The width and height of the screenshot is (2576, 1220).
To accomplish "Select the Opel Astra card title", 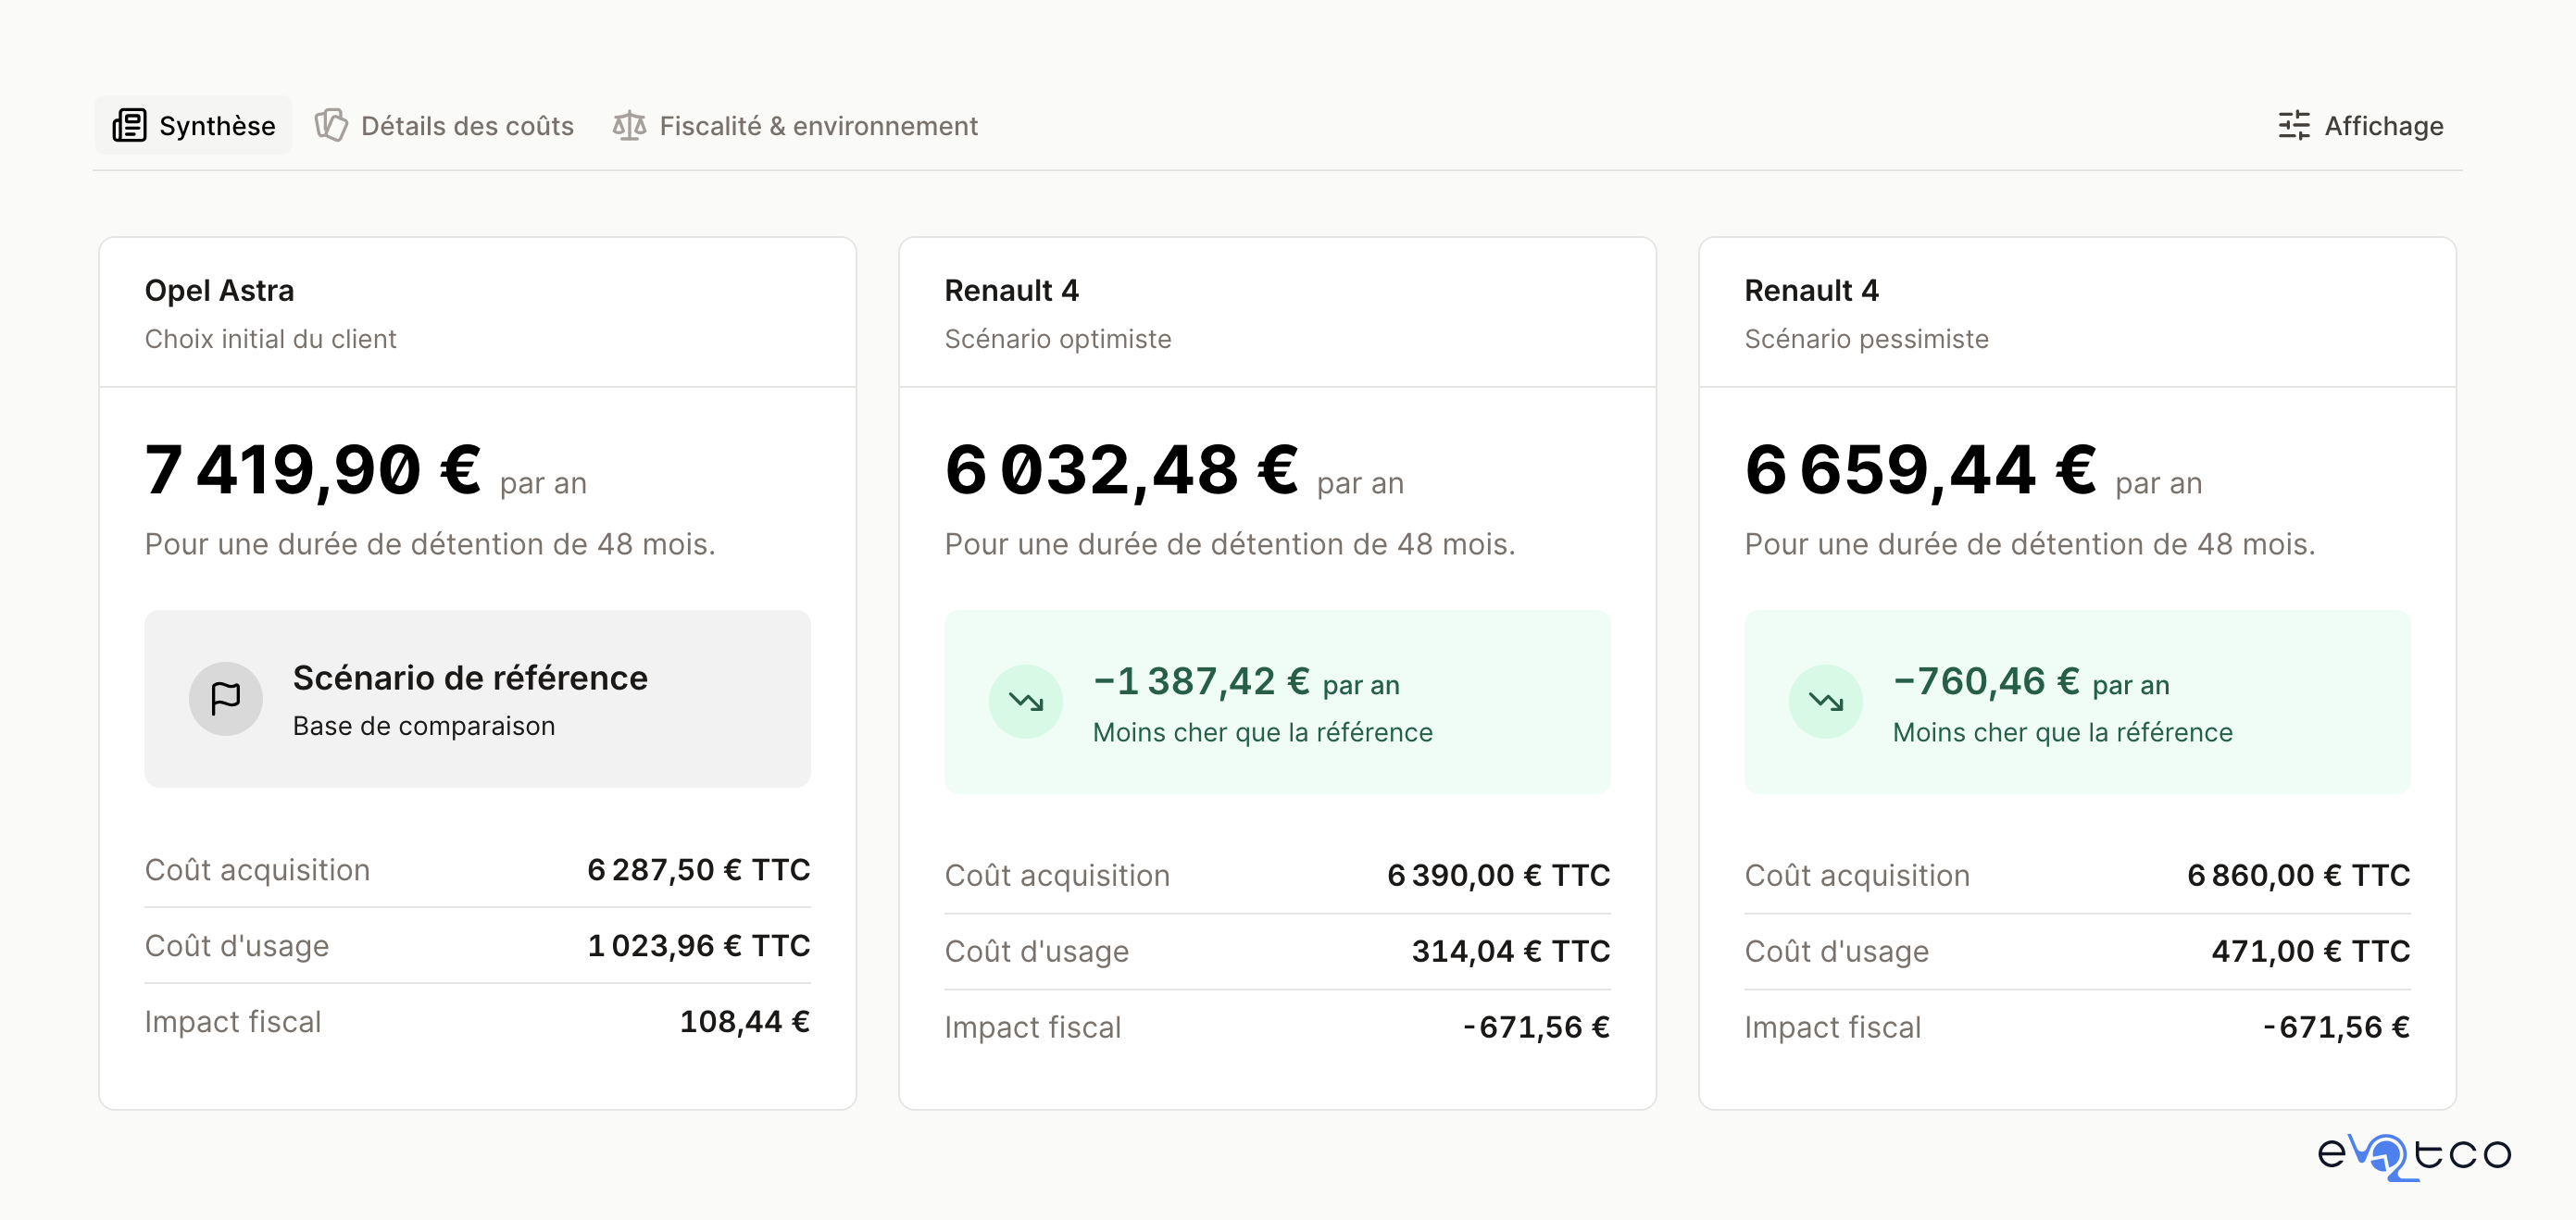I will 219,290.
